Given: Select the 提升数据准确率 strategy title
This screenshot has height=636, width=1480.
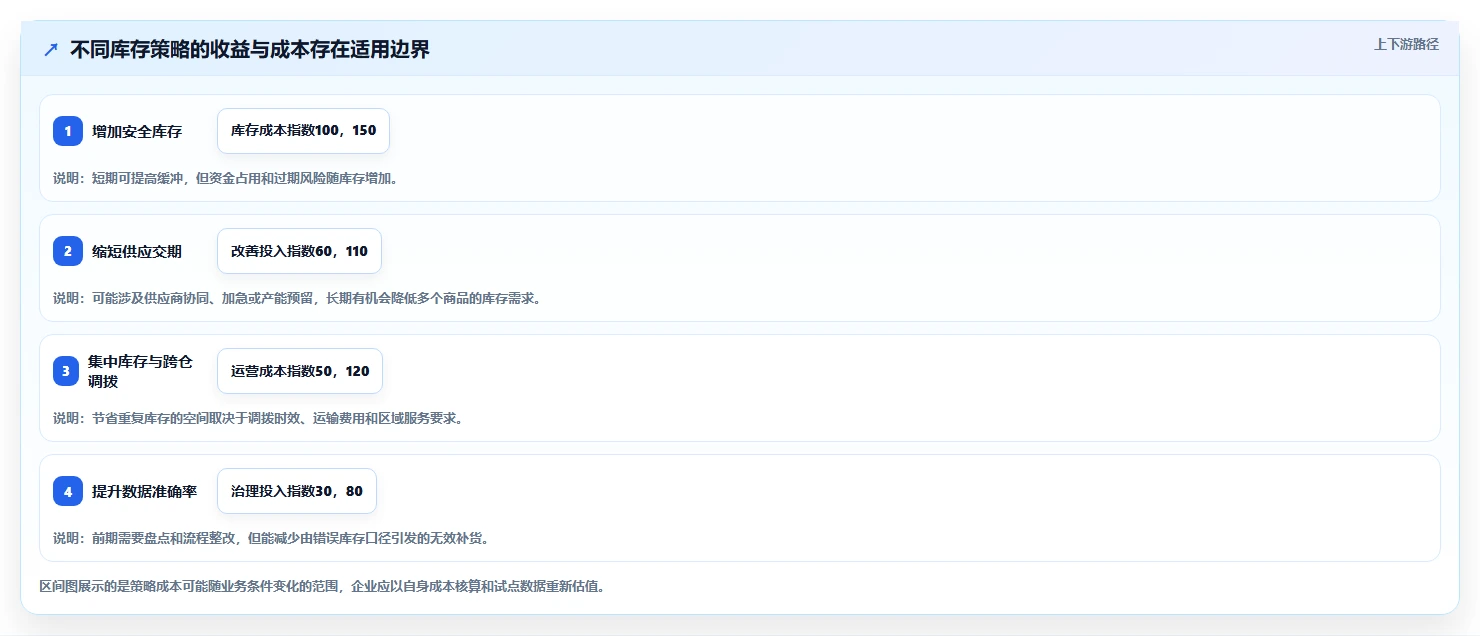Looking at the screenshot, I should click(144, 491).
